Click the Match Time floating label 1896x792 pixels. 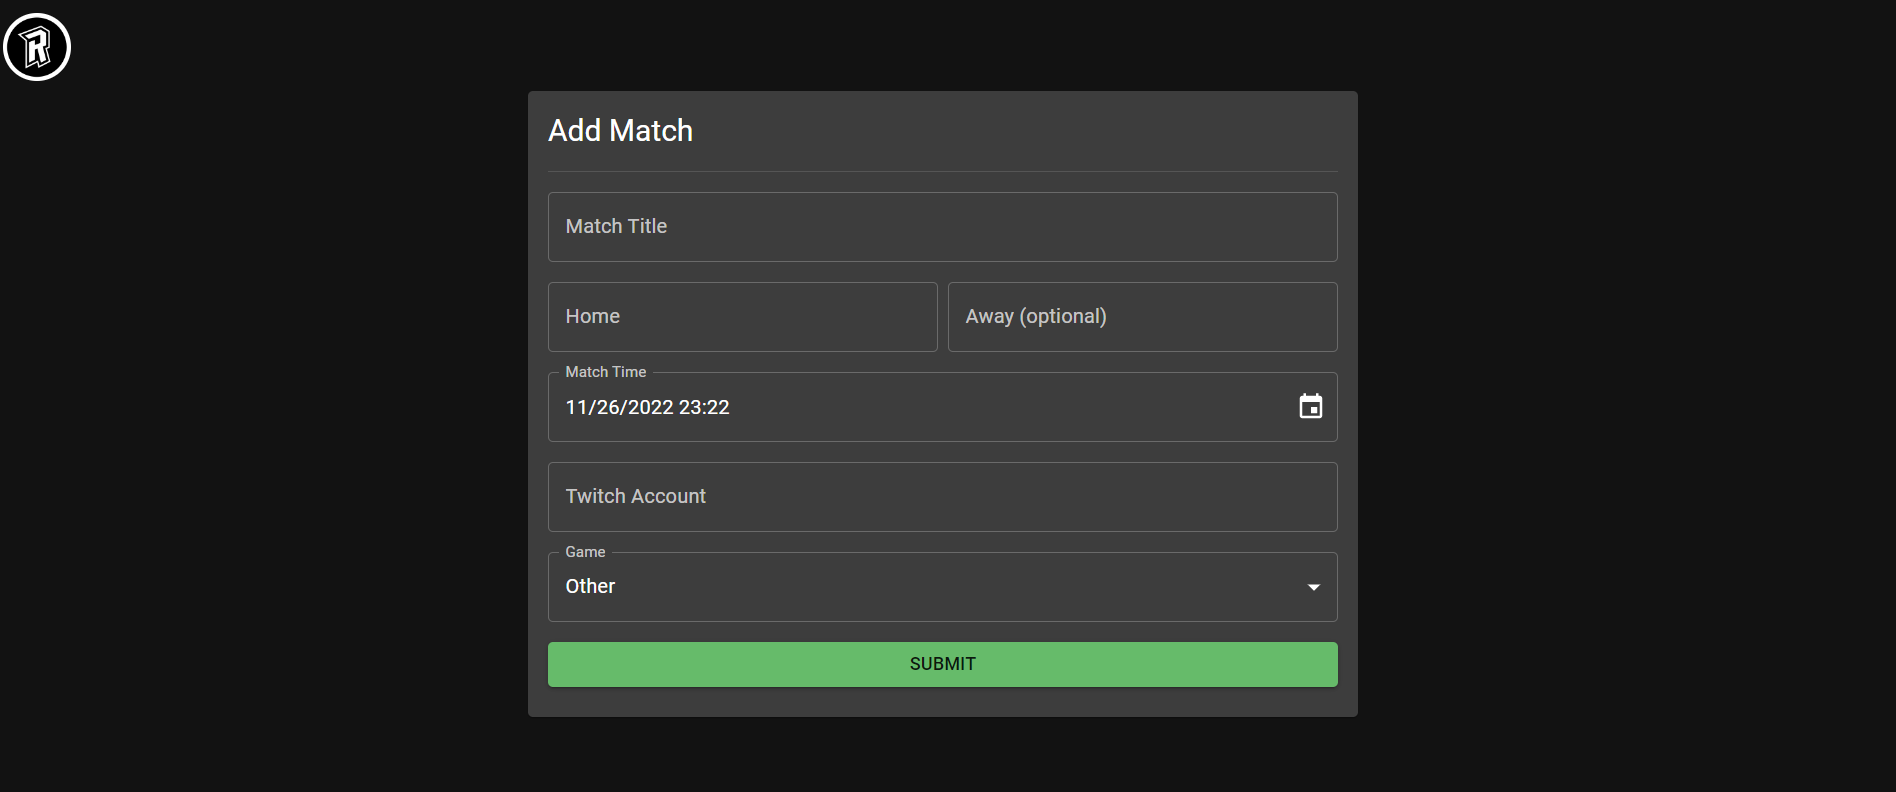point(605,372)
